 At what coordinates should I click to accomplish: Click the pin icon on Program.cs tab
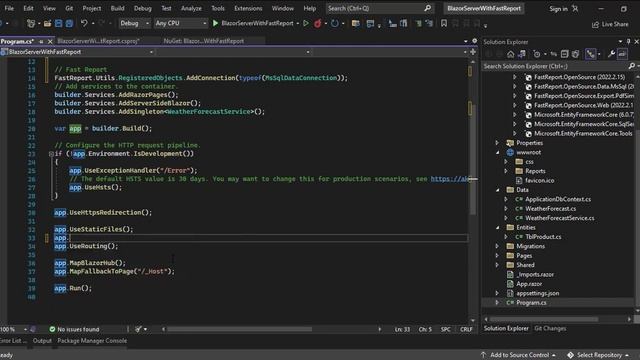pos(41,42)
